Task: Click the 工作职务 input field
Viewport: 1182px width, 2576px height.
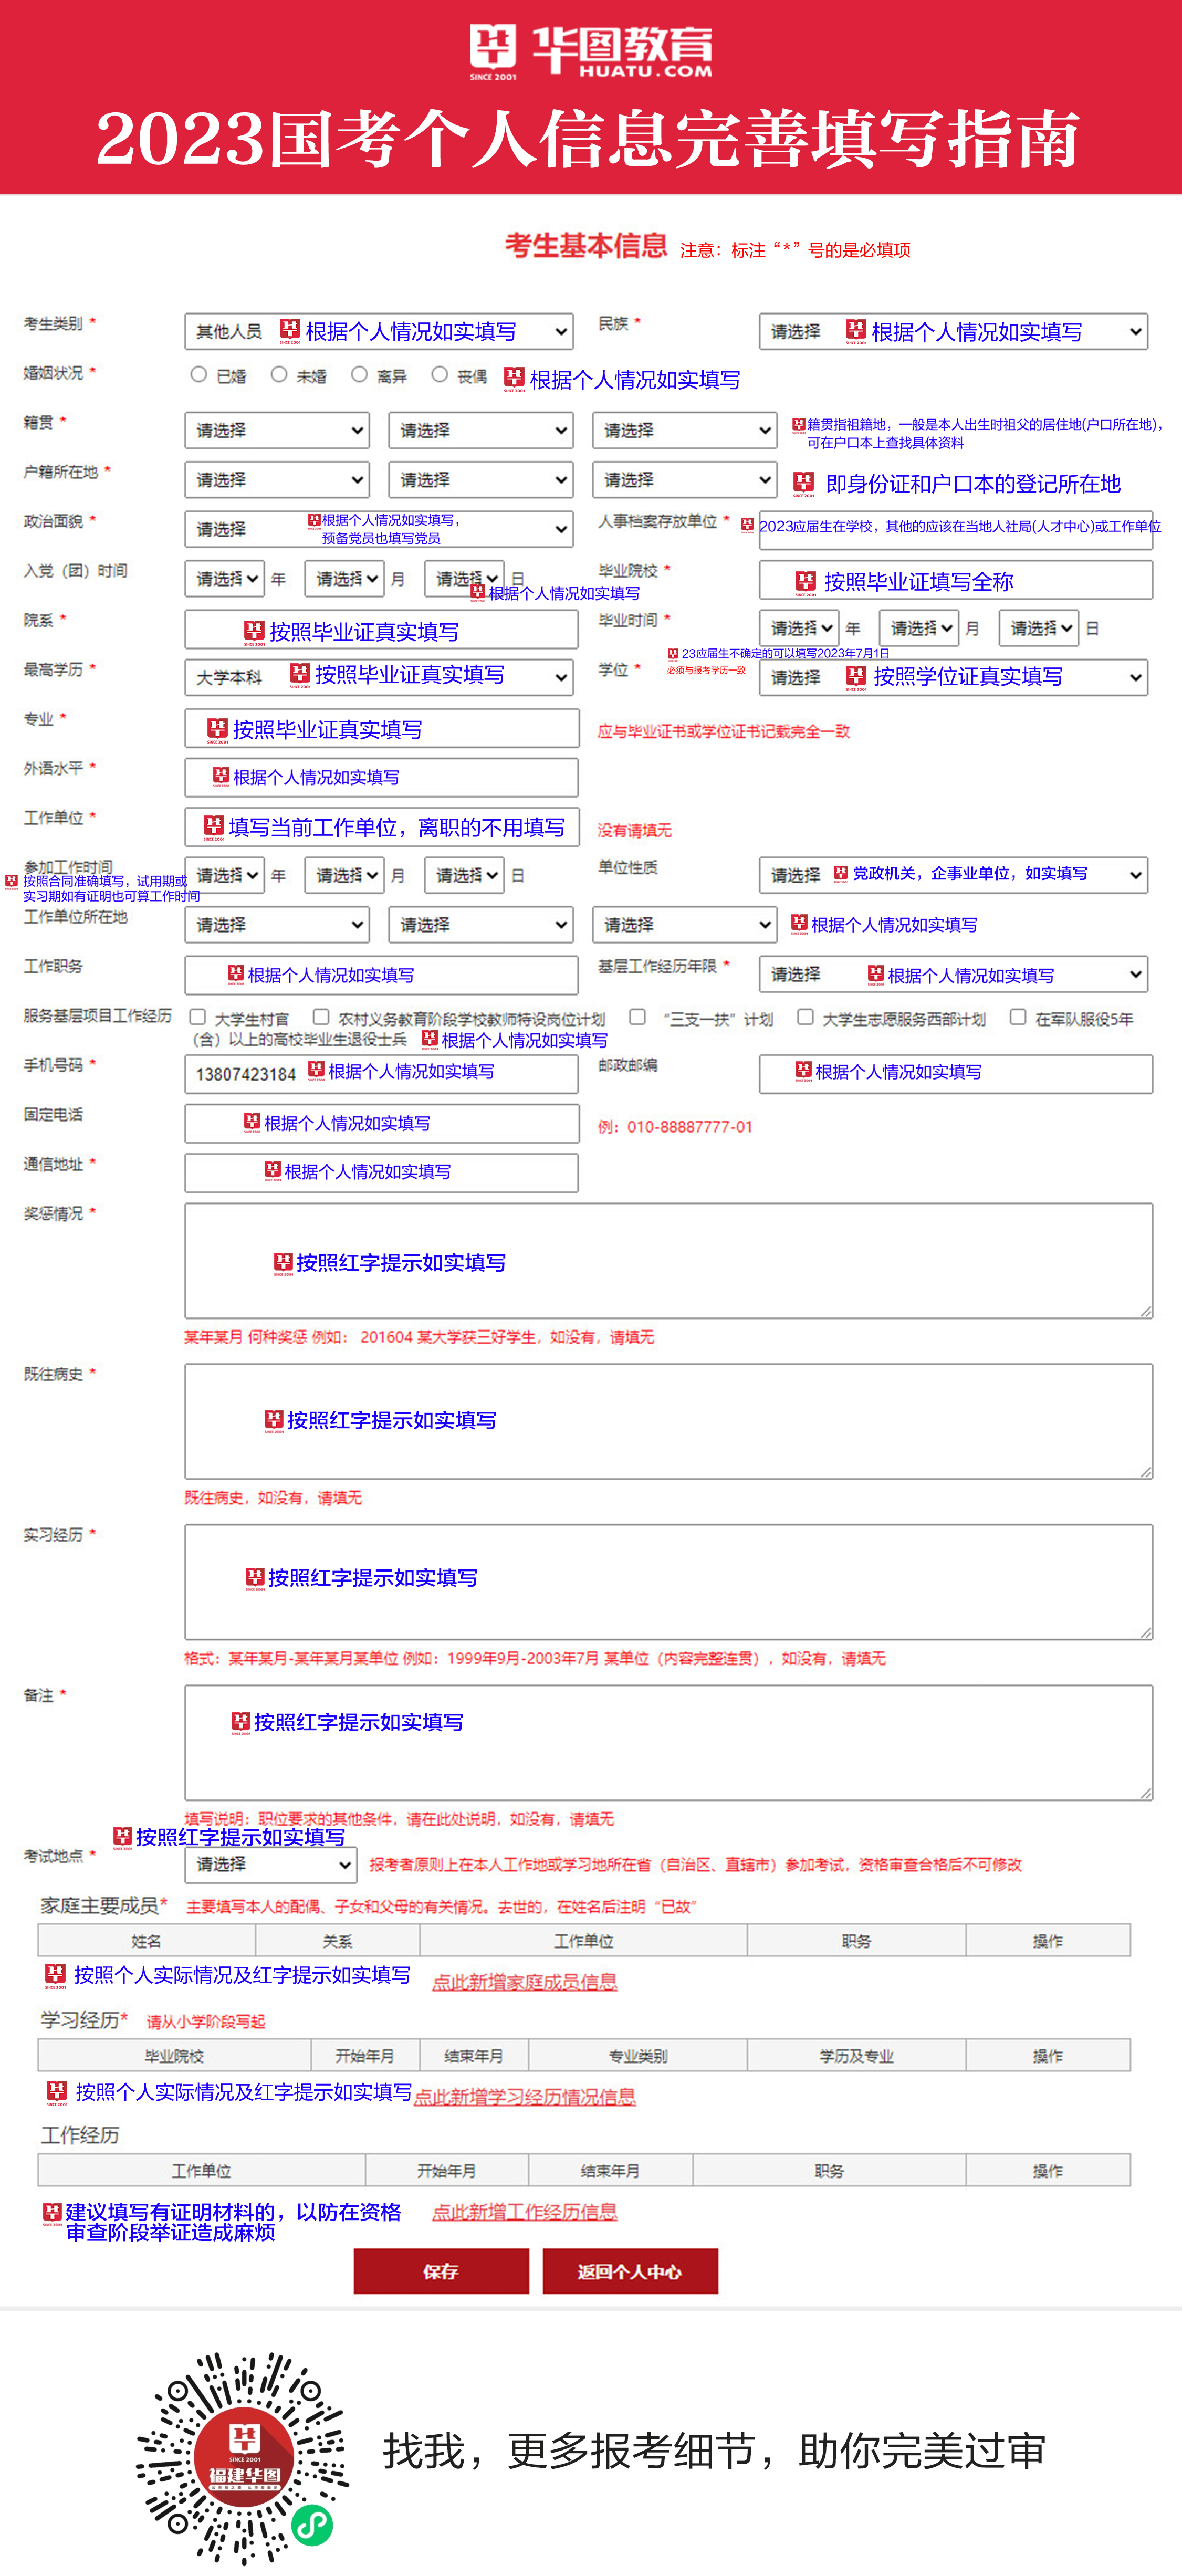Action: coord(382,975)
